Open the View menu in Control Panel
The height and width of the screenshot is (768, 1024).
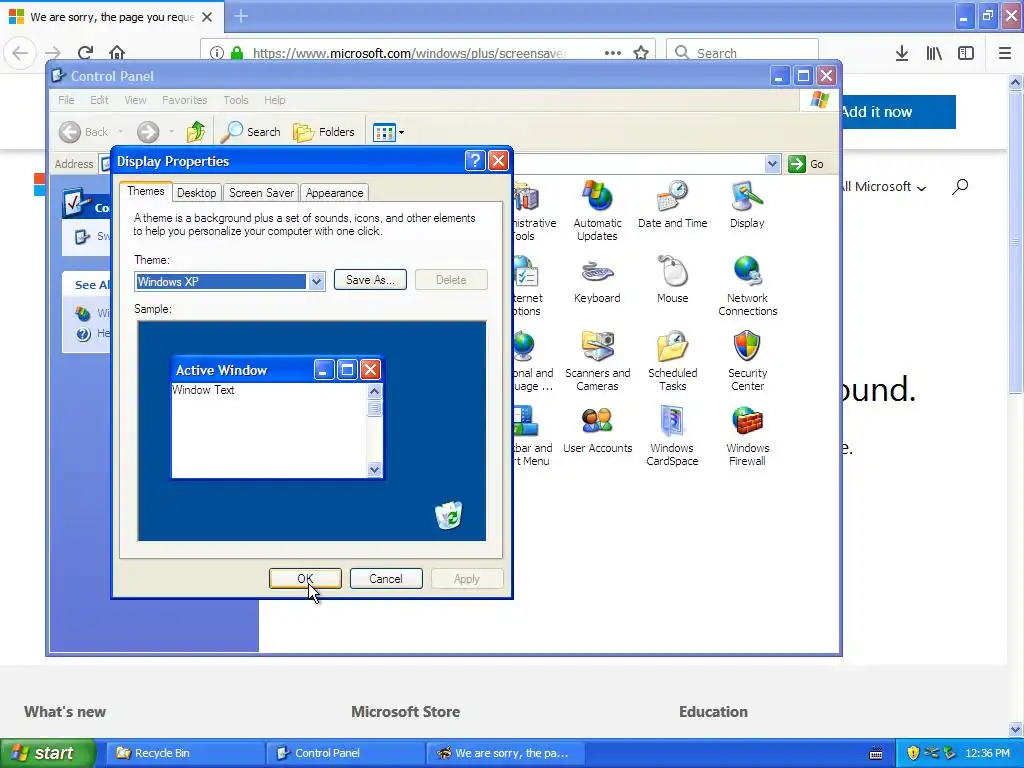click(x=135, y=100)
